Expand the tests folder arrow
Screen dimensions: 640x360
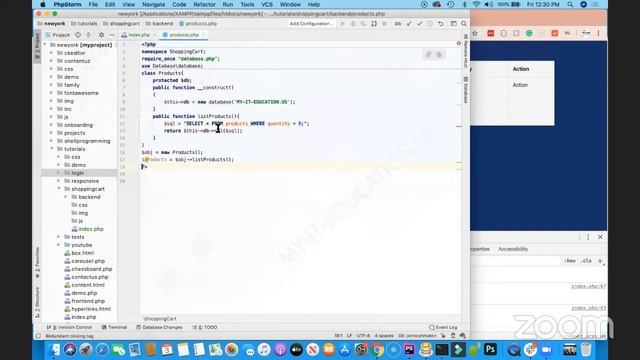pyautogui.click(x=59, y=237)
